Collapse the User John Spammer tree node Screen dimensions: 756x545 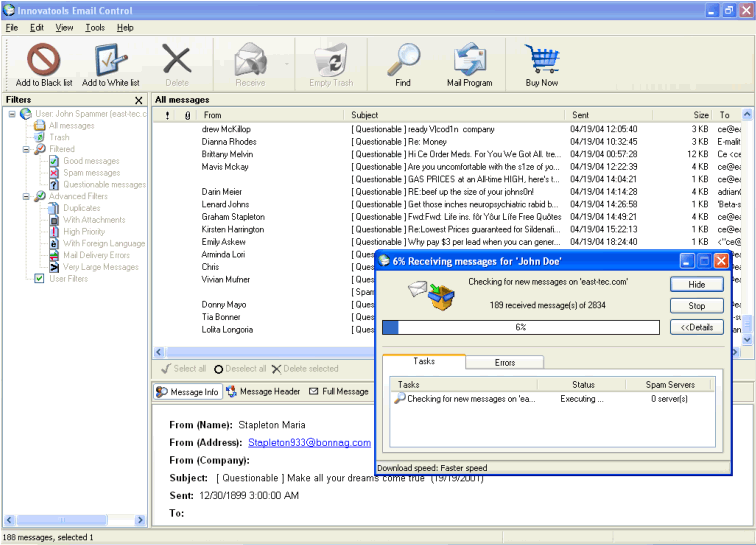click(12, 114)
